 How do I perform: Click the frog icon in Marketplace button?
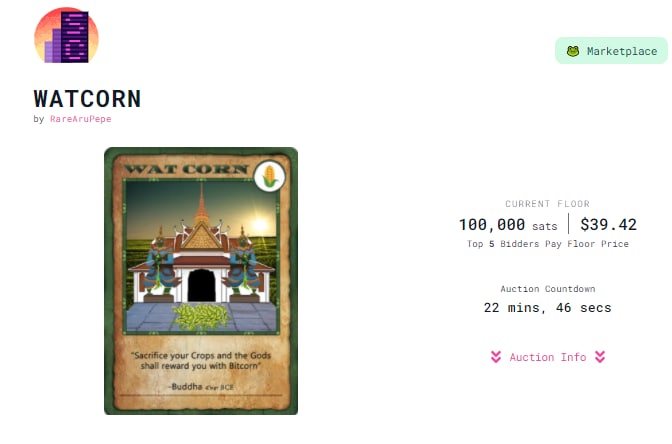[573, 51]
